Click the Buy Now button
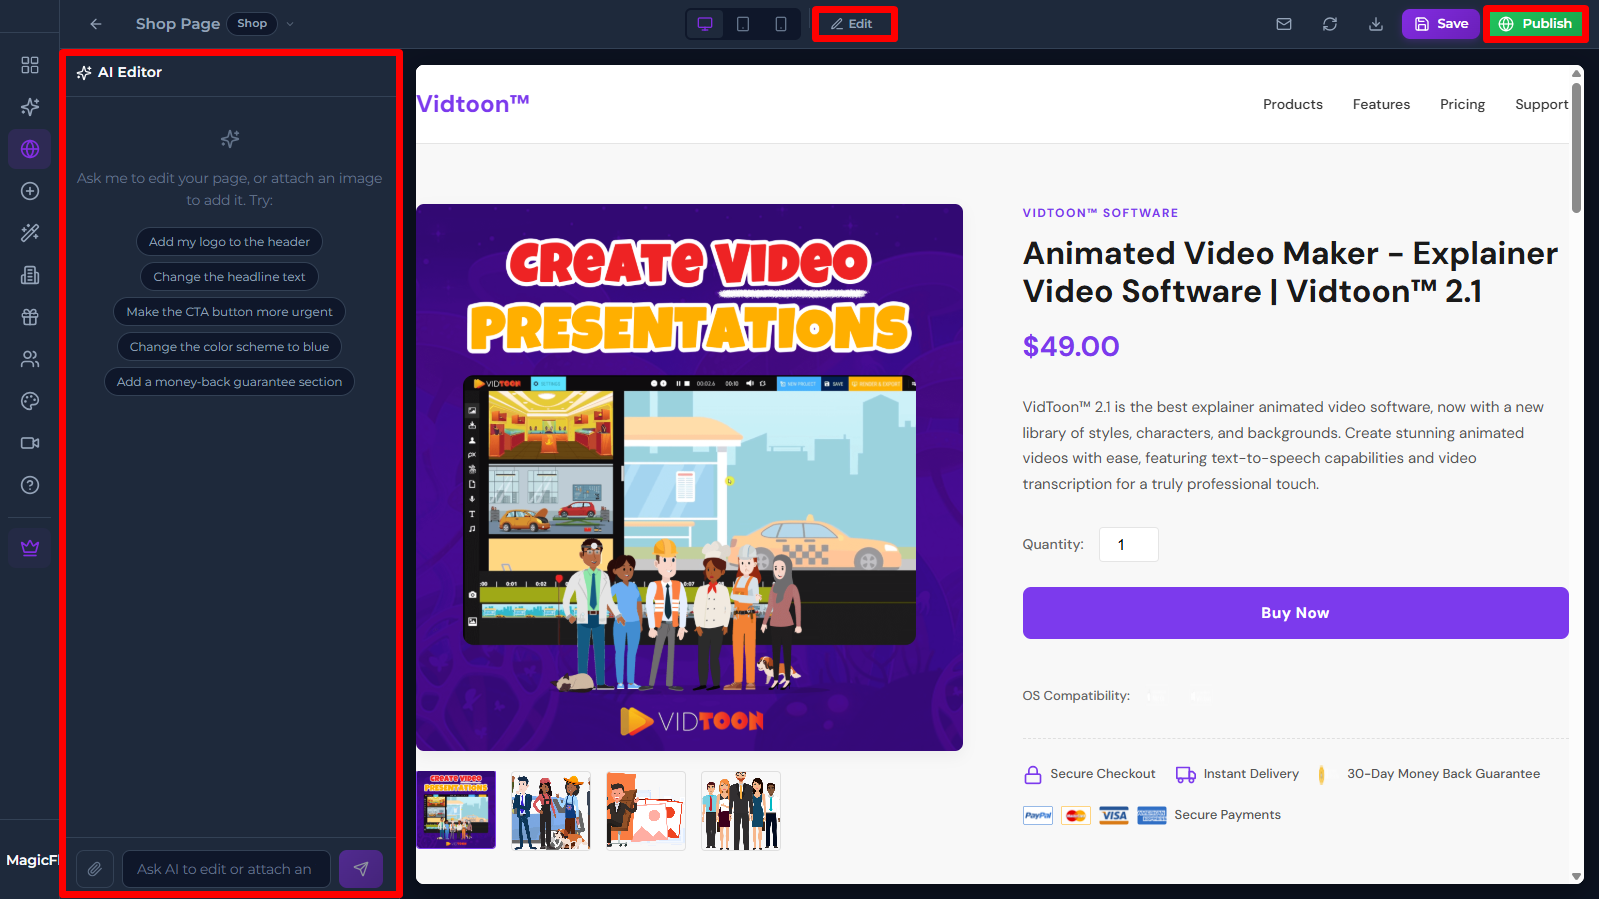The height and width of the screenshot is (899, 1599). coord(1295,613)
